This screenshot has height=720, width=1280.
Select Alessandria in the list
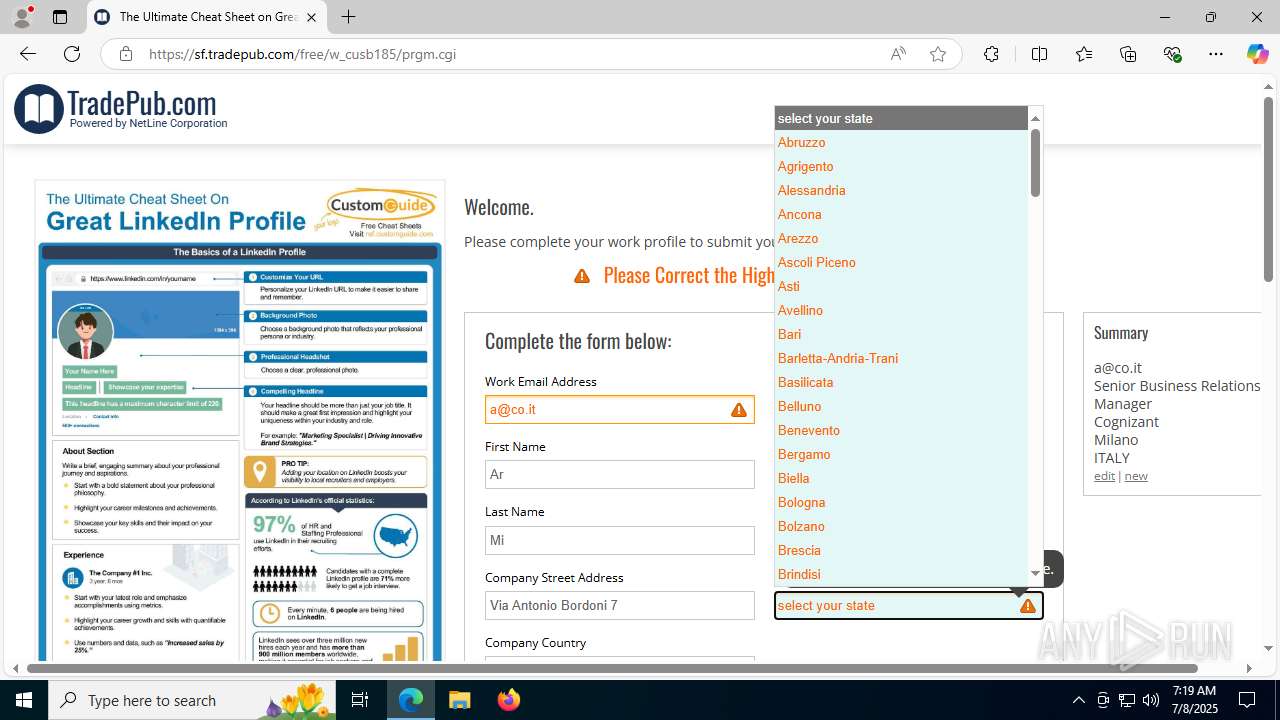pos(901,190)
